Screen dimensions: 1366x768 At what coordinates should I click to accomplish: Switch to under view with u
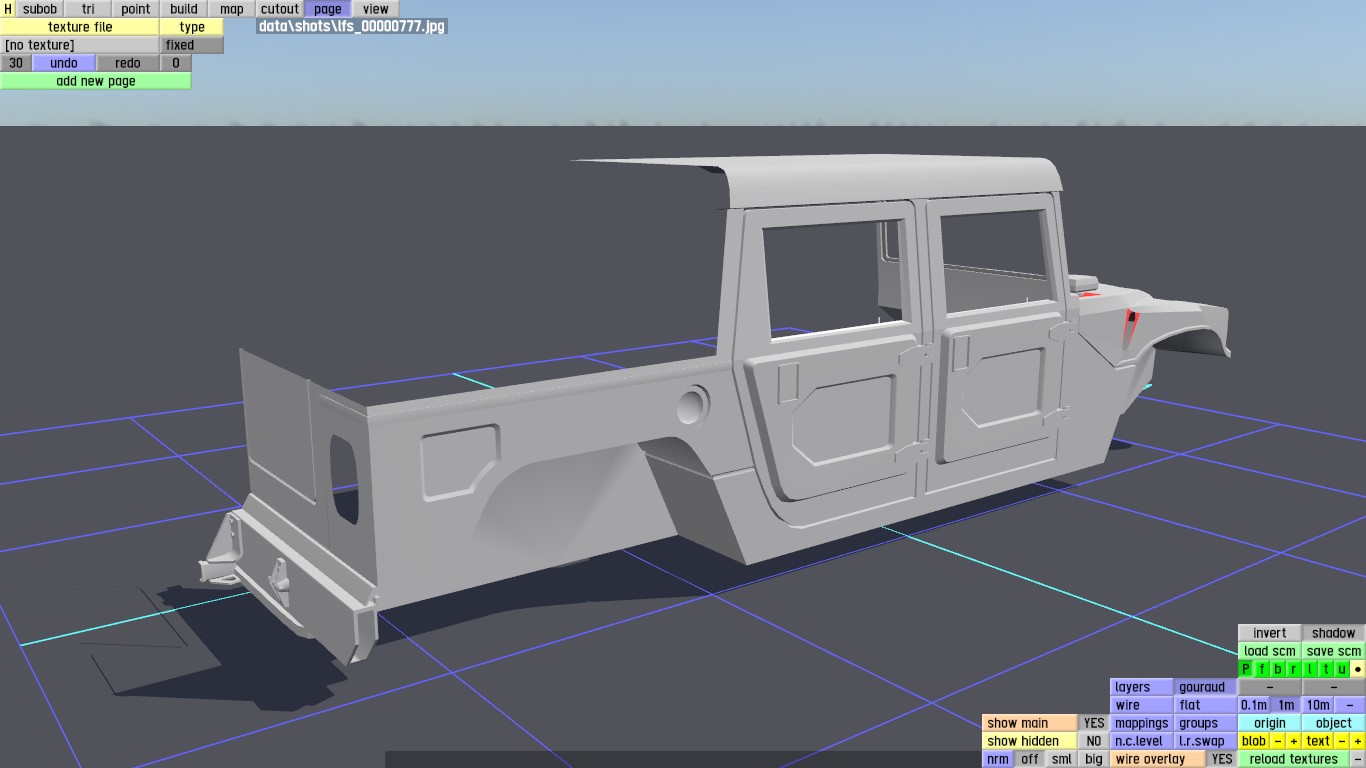(1342, 669)
